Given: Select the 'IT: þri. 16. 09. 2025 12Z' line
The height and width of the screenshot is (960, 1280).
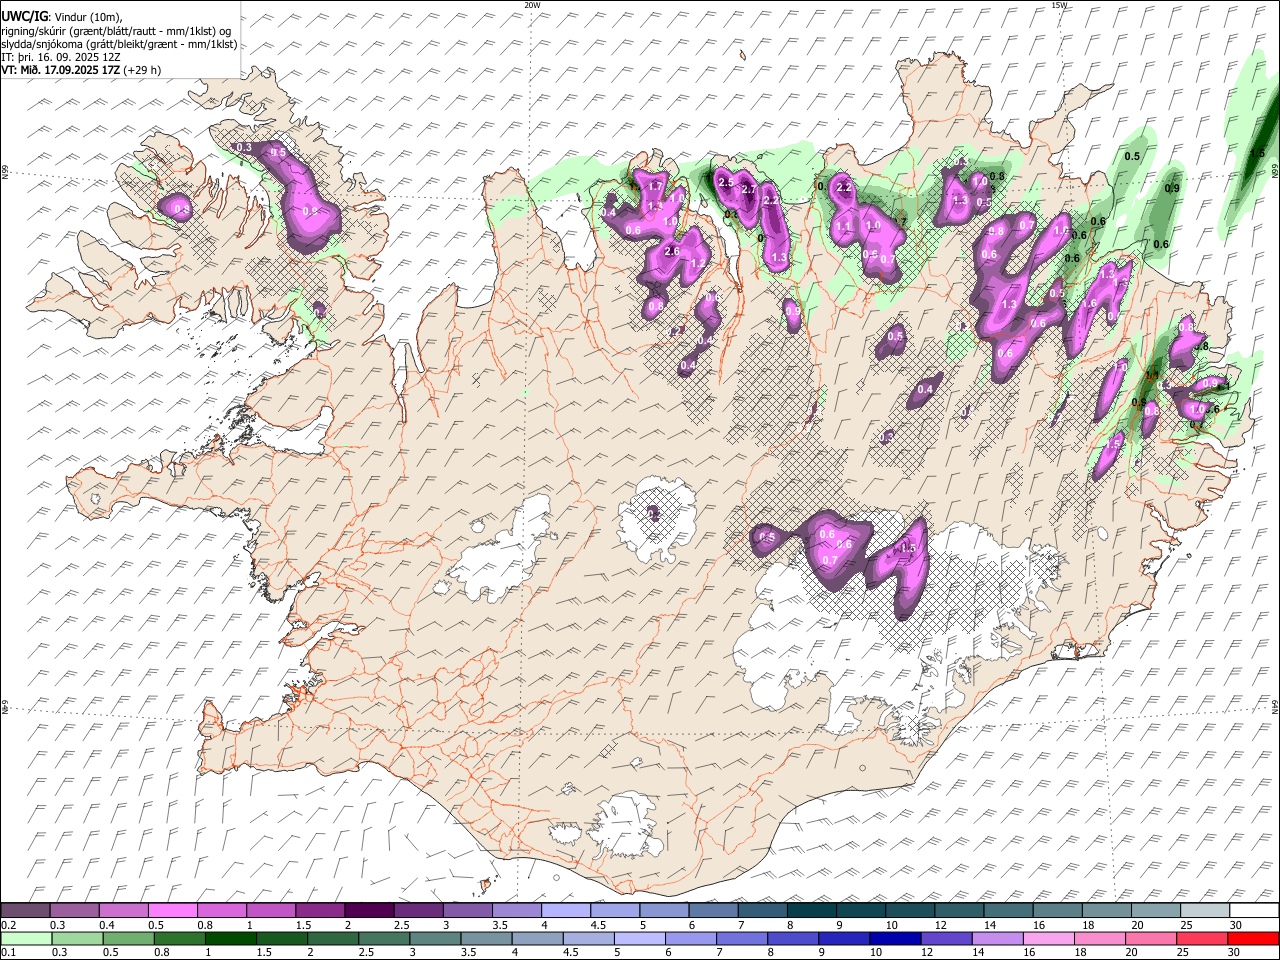Looking at the screenshot, I should click(61, 57).
